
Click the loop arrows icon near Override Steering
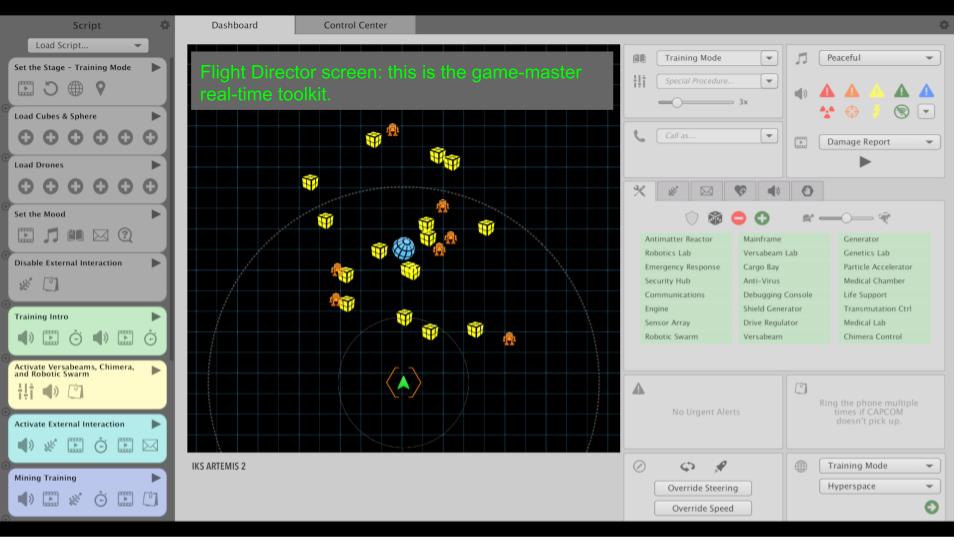[x=688, y=467]
